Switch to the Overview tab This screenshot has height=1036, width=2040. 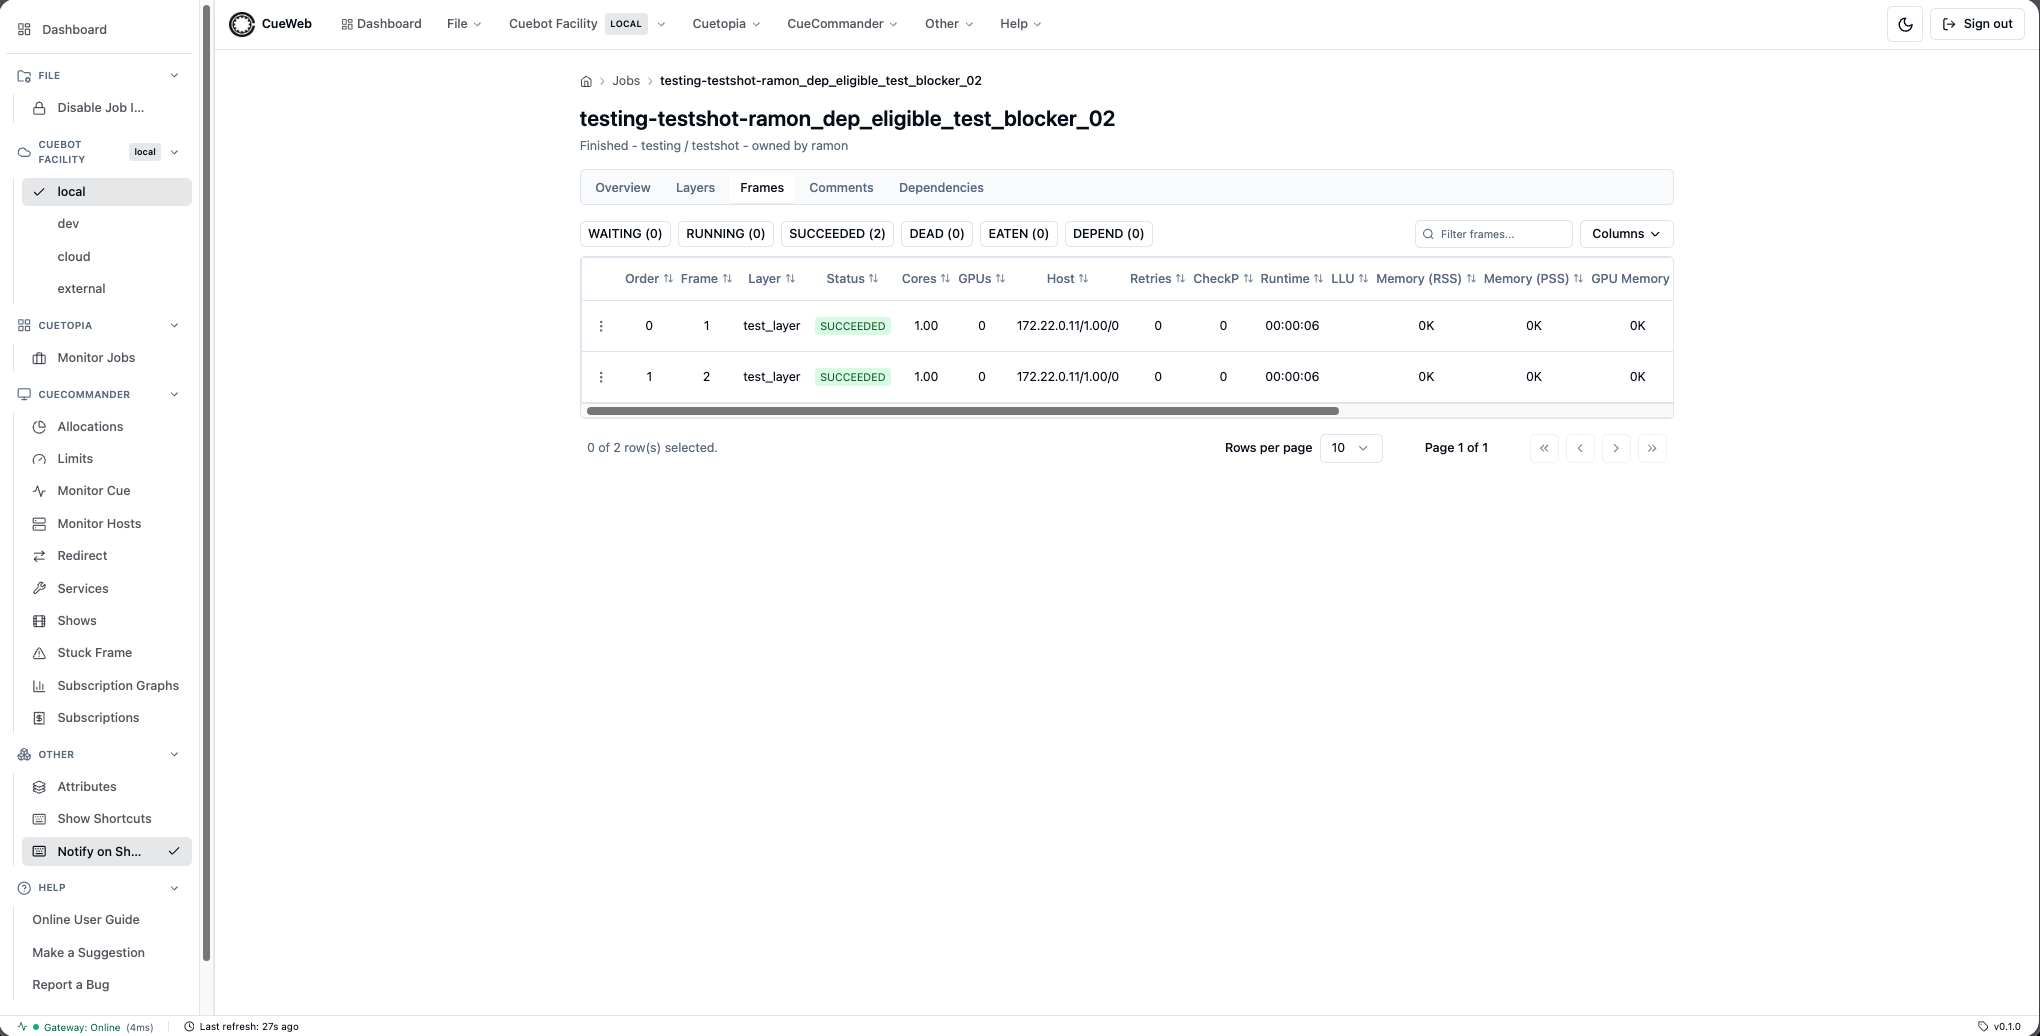[623, 188]
